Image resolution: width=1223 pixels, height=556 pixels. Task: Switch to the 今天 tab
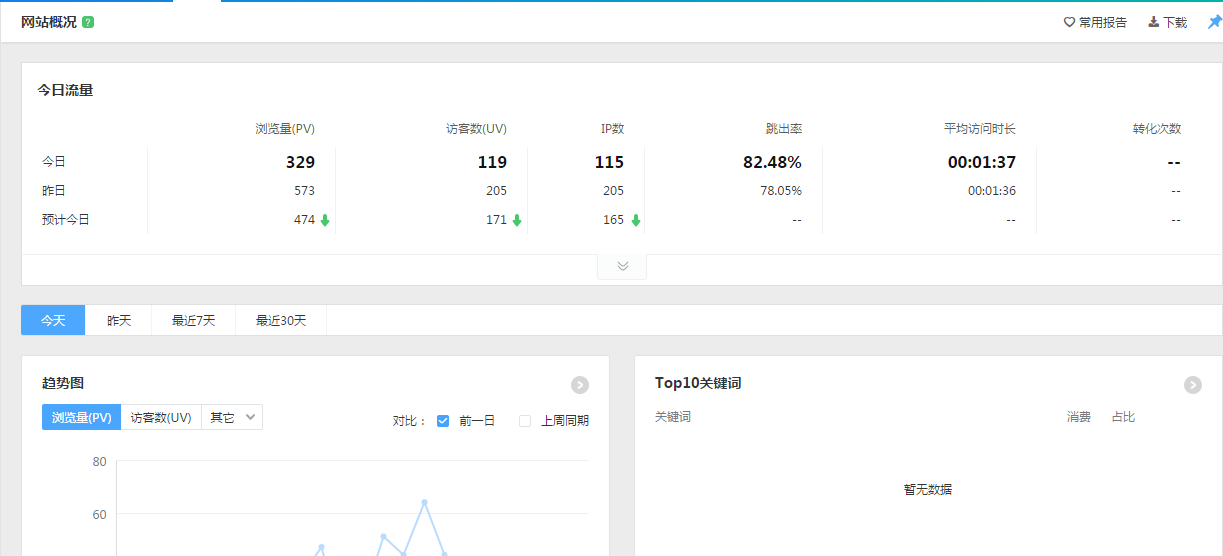tap(53, 320)
